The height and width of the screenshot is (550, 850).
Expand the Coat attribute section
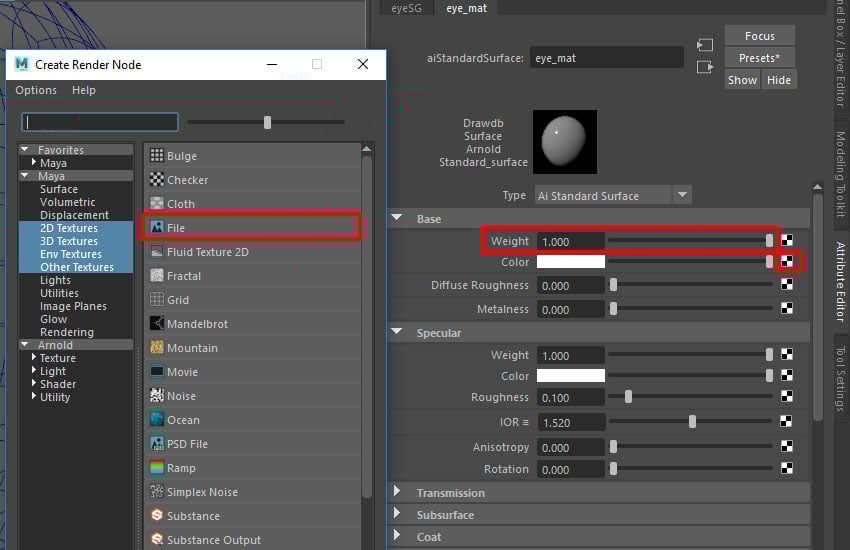tap(397, 535)
